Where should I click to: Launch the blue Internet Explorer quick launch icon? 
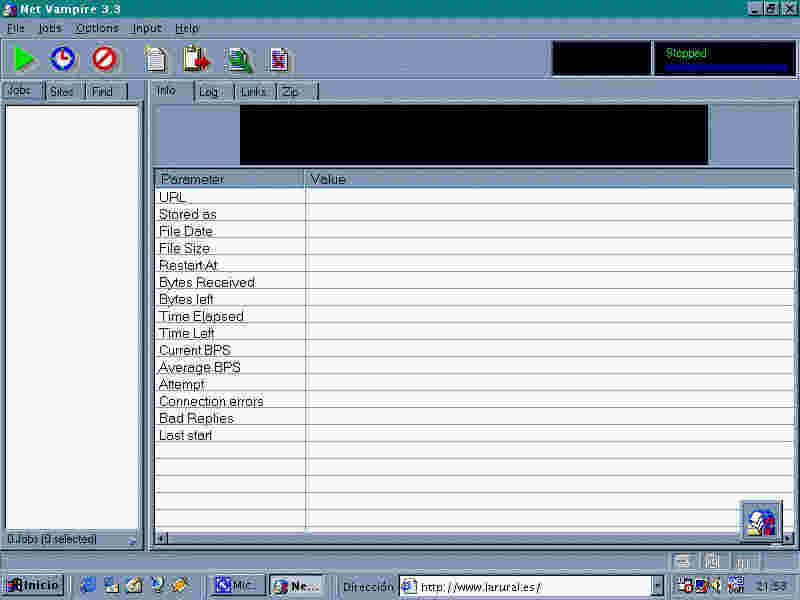88,585
